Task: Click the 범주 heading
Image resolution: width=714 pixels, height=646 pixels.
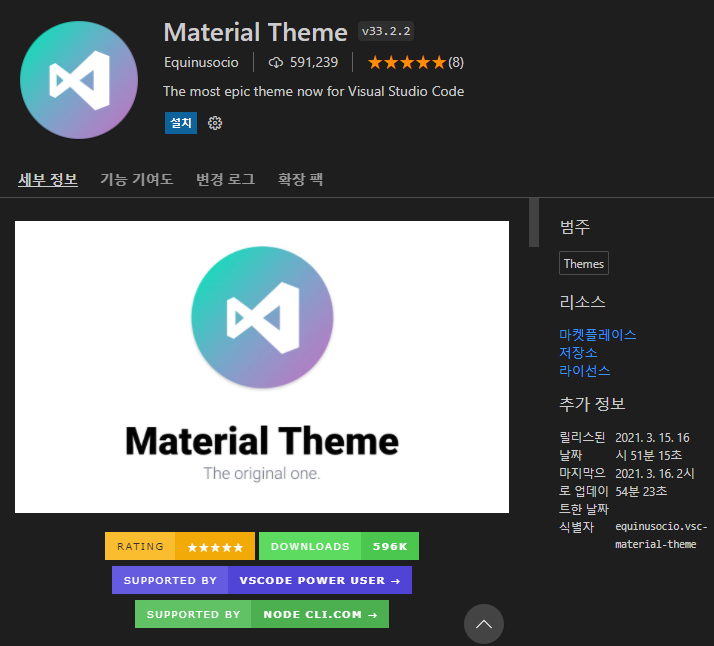Action: [575, 227]
